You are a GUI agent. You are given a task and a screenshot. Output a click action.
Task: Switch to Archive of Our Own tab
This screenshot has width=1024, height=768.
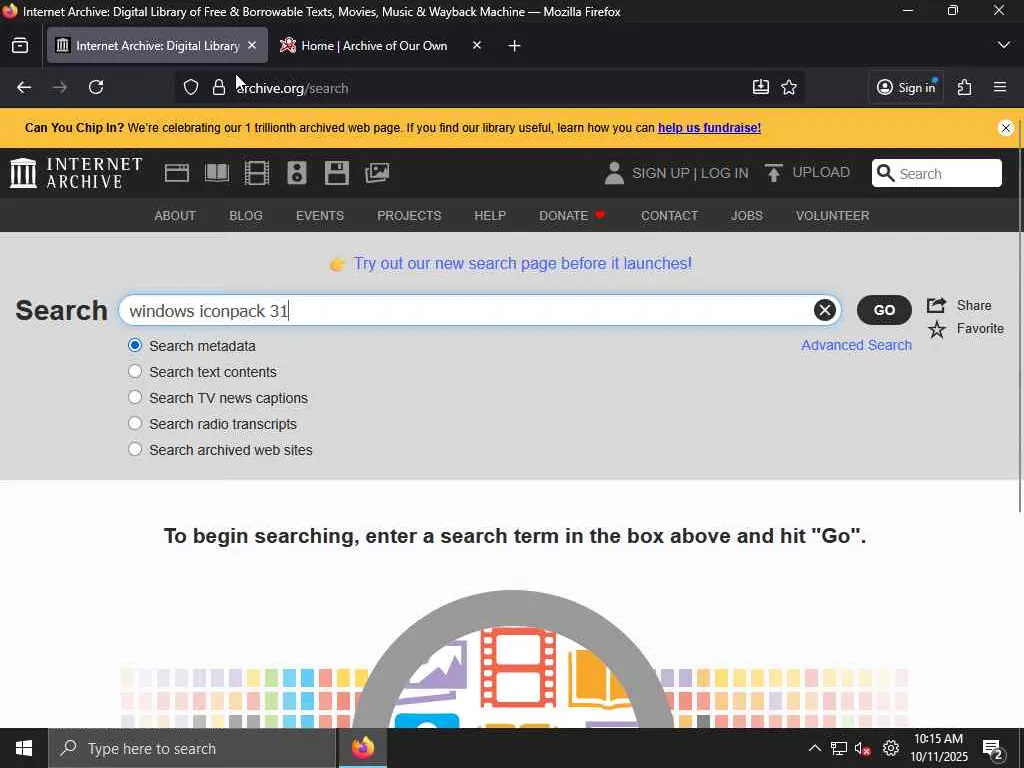pyautogui.click(x=374, y=46)
